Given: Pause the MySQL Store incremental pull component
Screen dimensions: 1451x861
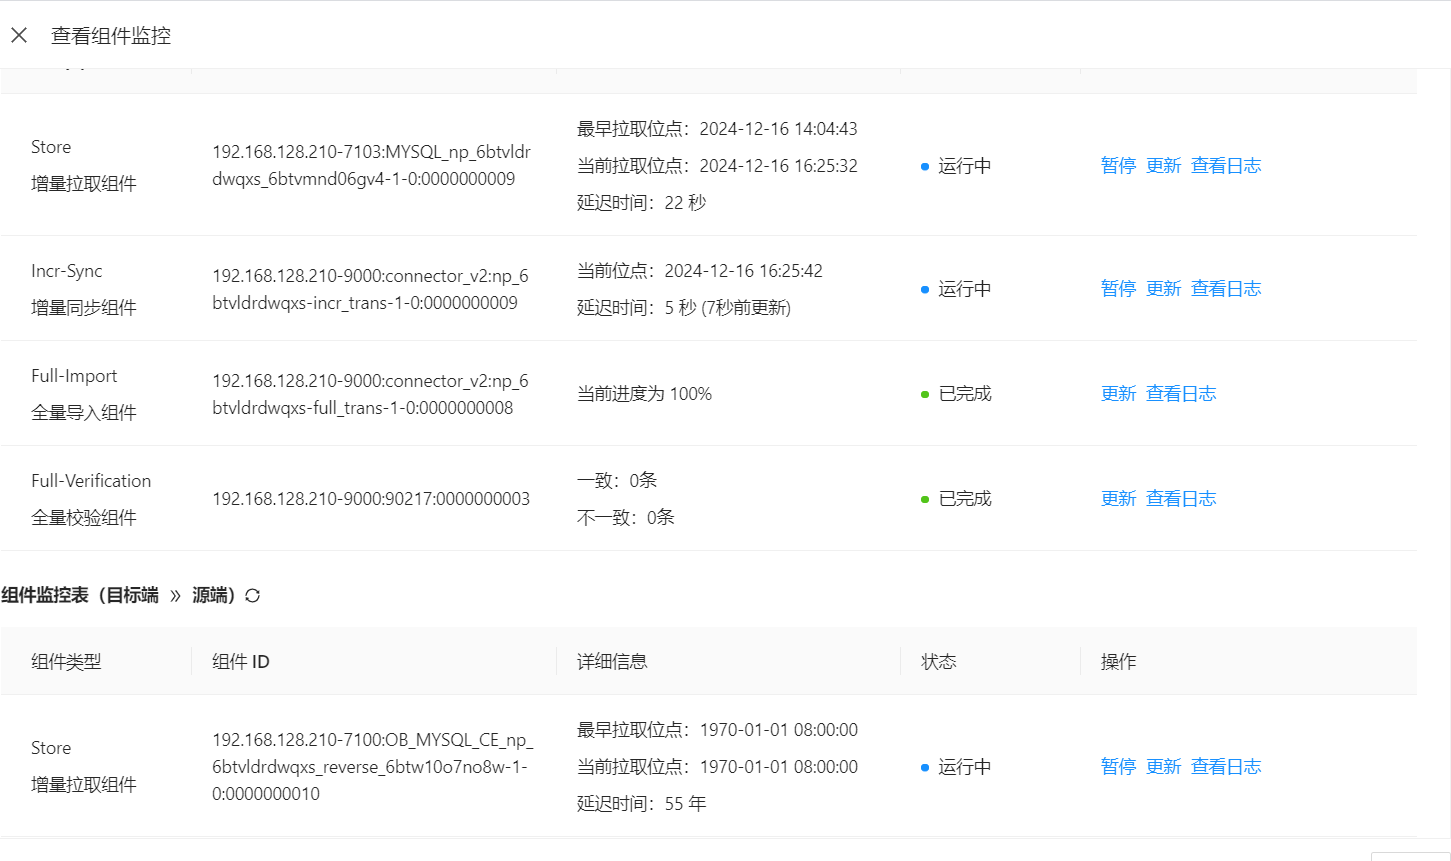Looking at the screenshot, I should (1118, 166).
